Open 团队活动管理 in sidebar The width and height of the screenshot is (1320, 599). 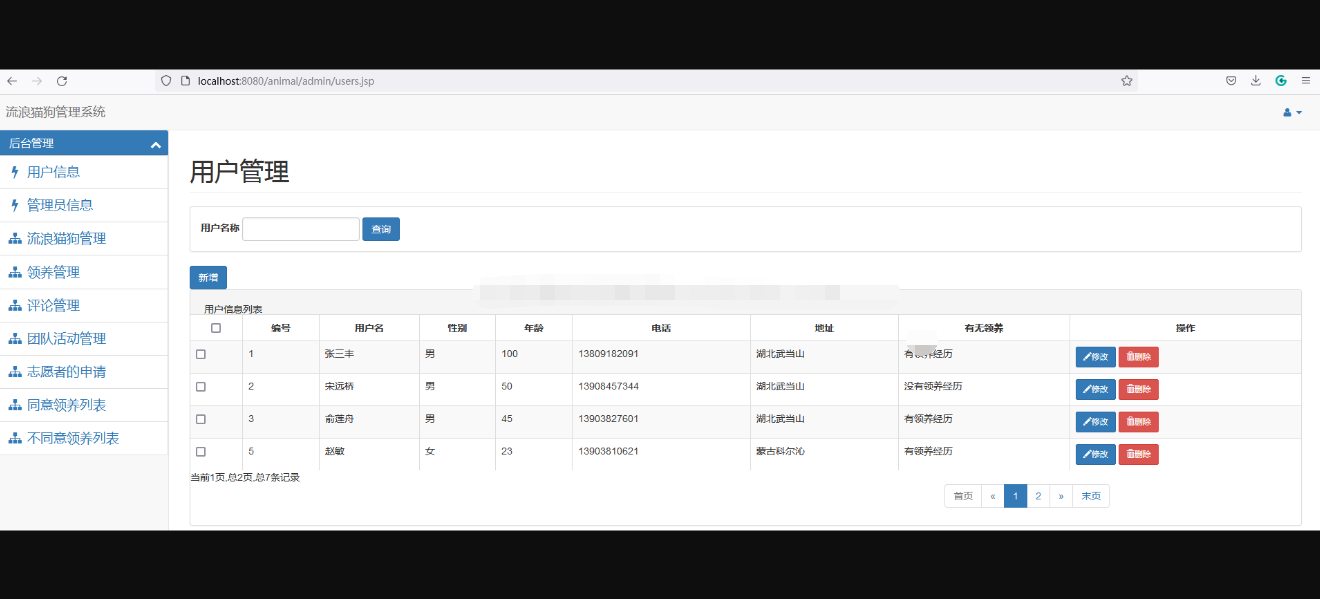coord(66,339)
